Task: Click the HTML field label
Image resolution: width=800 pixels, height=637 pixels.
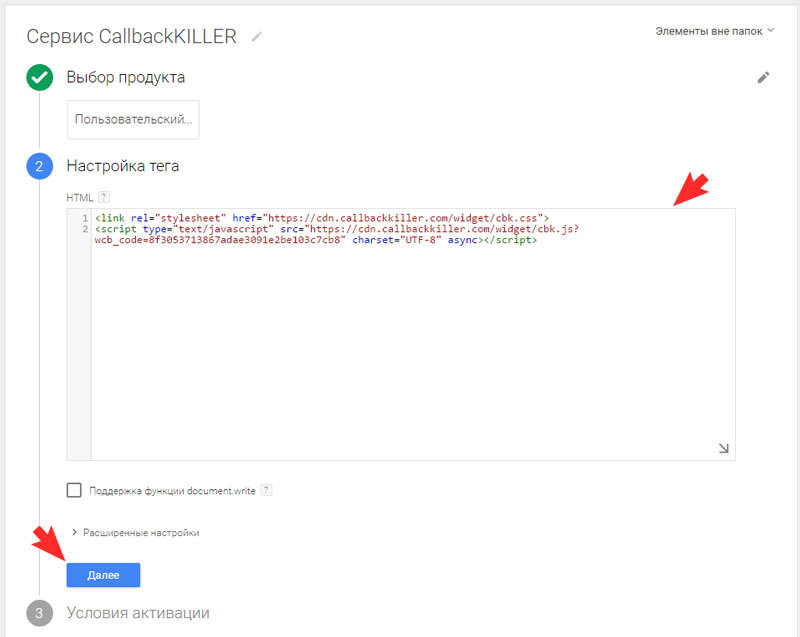Action: (80, 197)
